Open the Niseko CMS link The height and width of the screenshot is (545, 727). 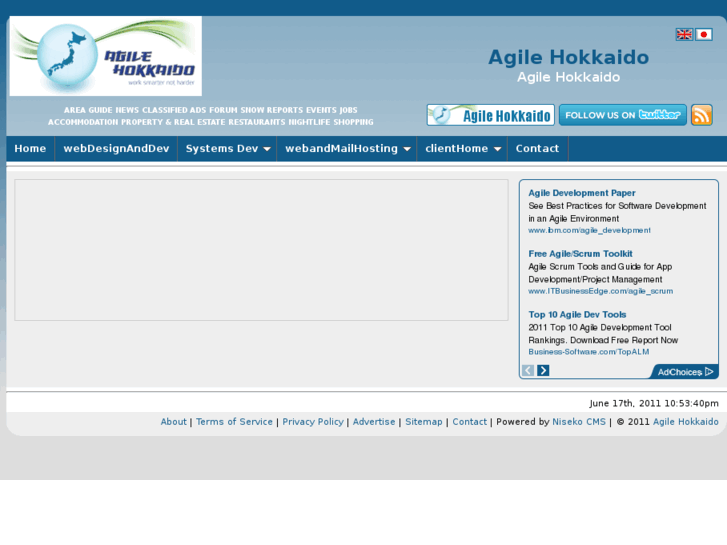click(579, 422)
